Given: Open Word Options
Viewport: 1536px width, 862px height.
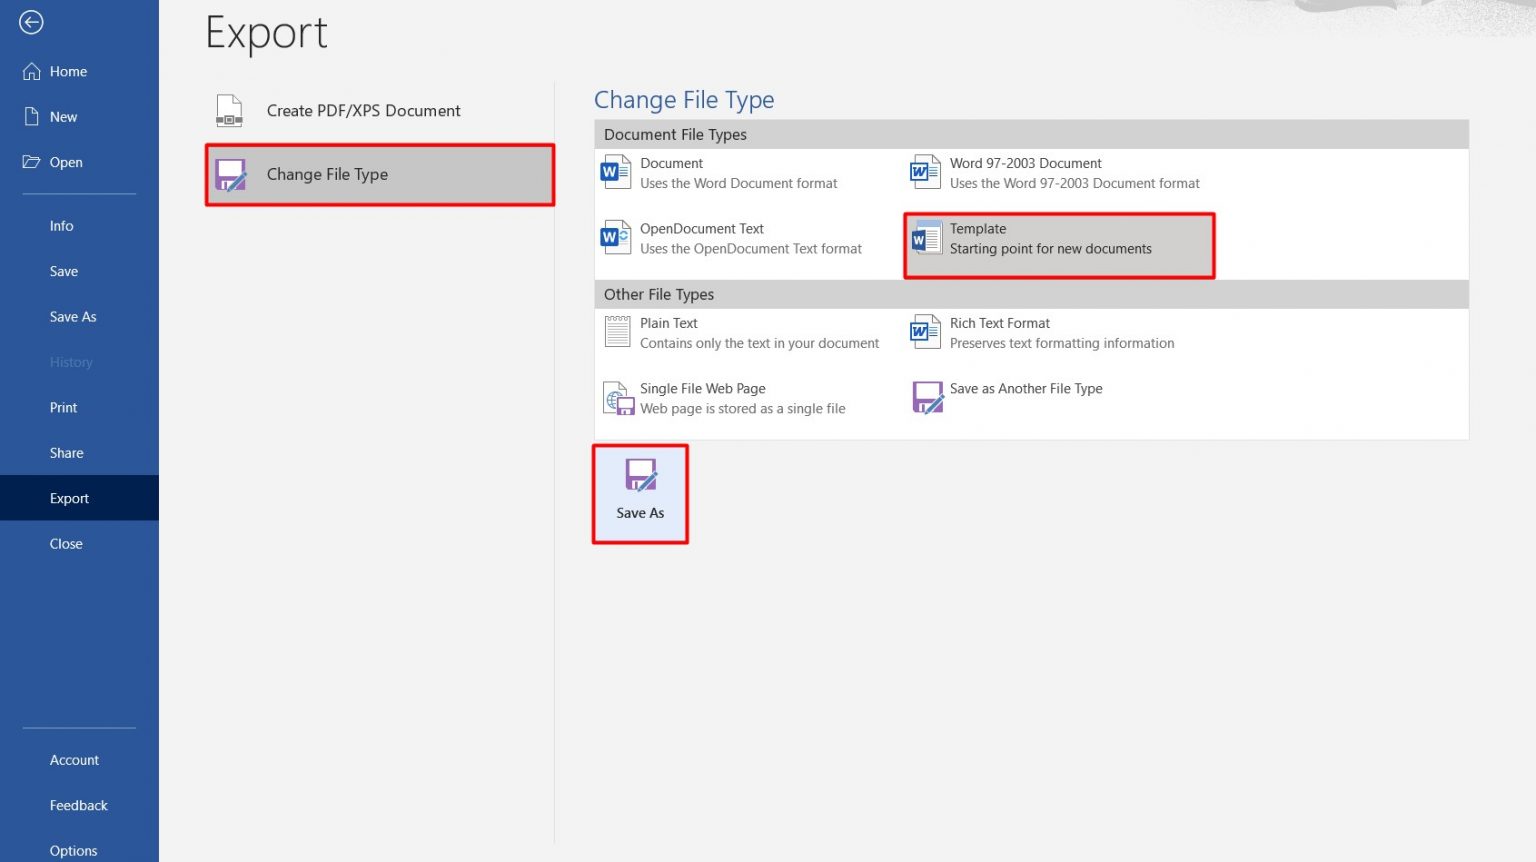Looking at the screenshot, I should pos(73,849).
